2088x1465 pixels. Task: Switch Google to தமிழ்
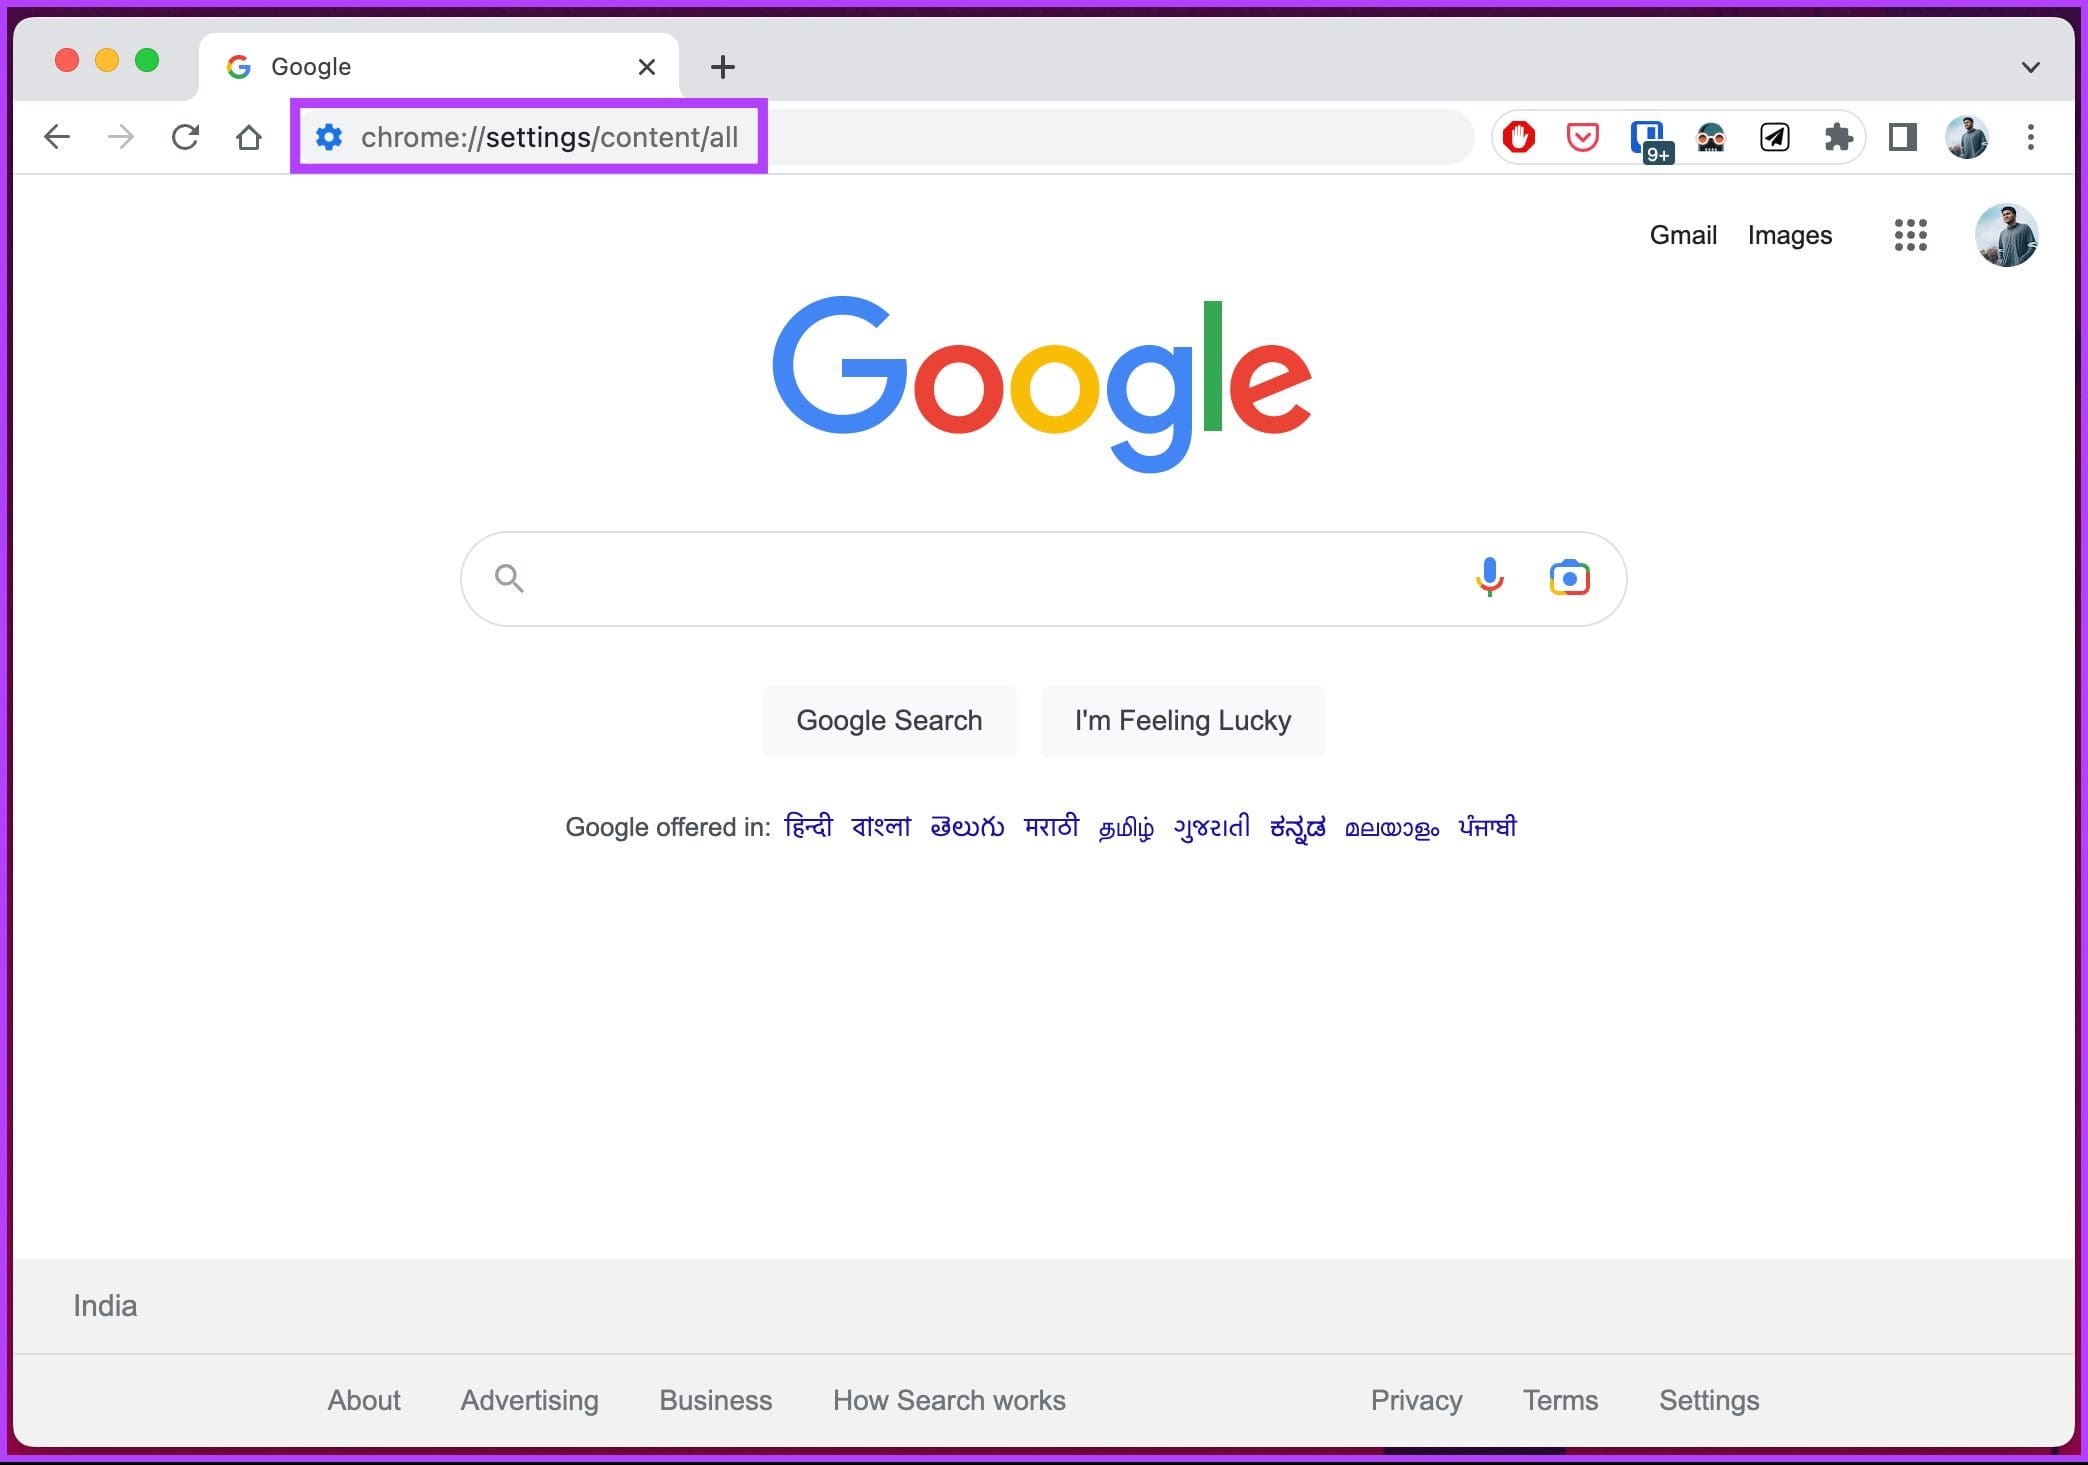click(1126, 828)
